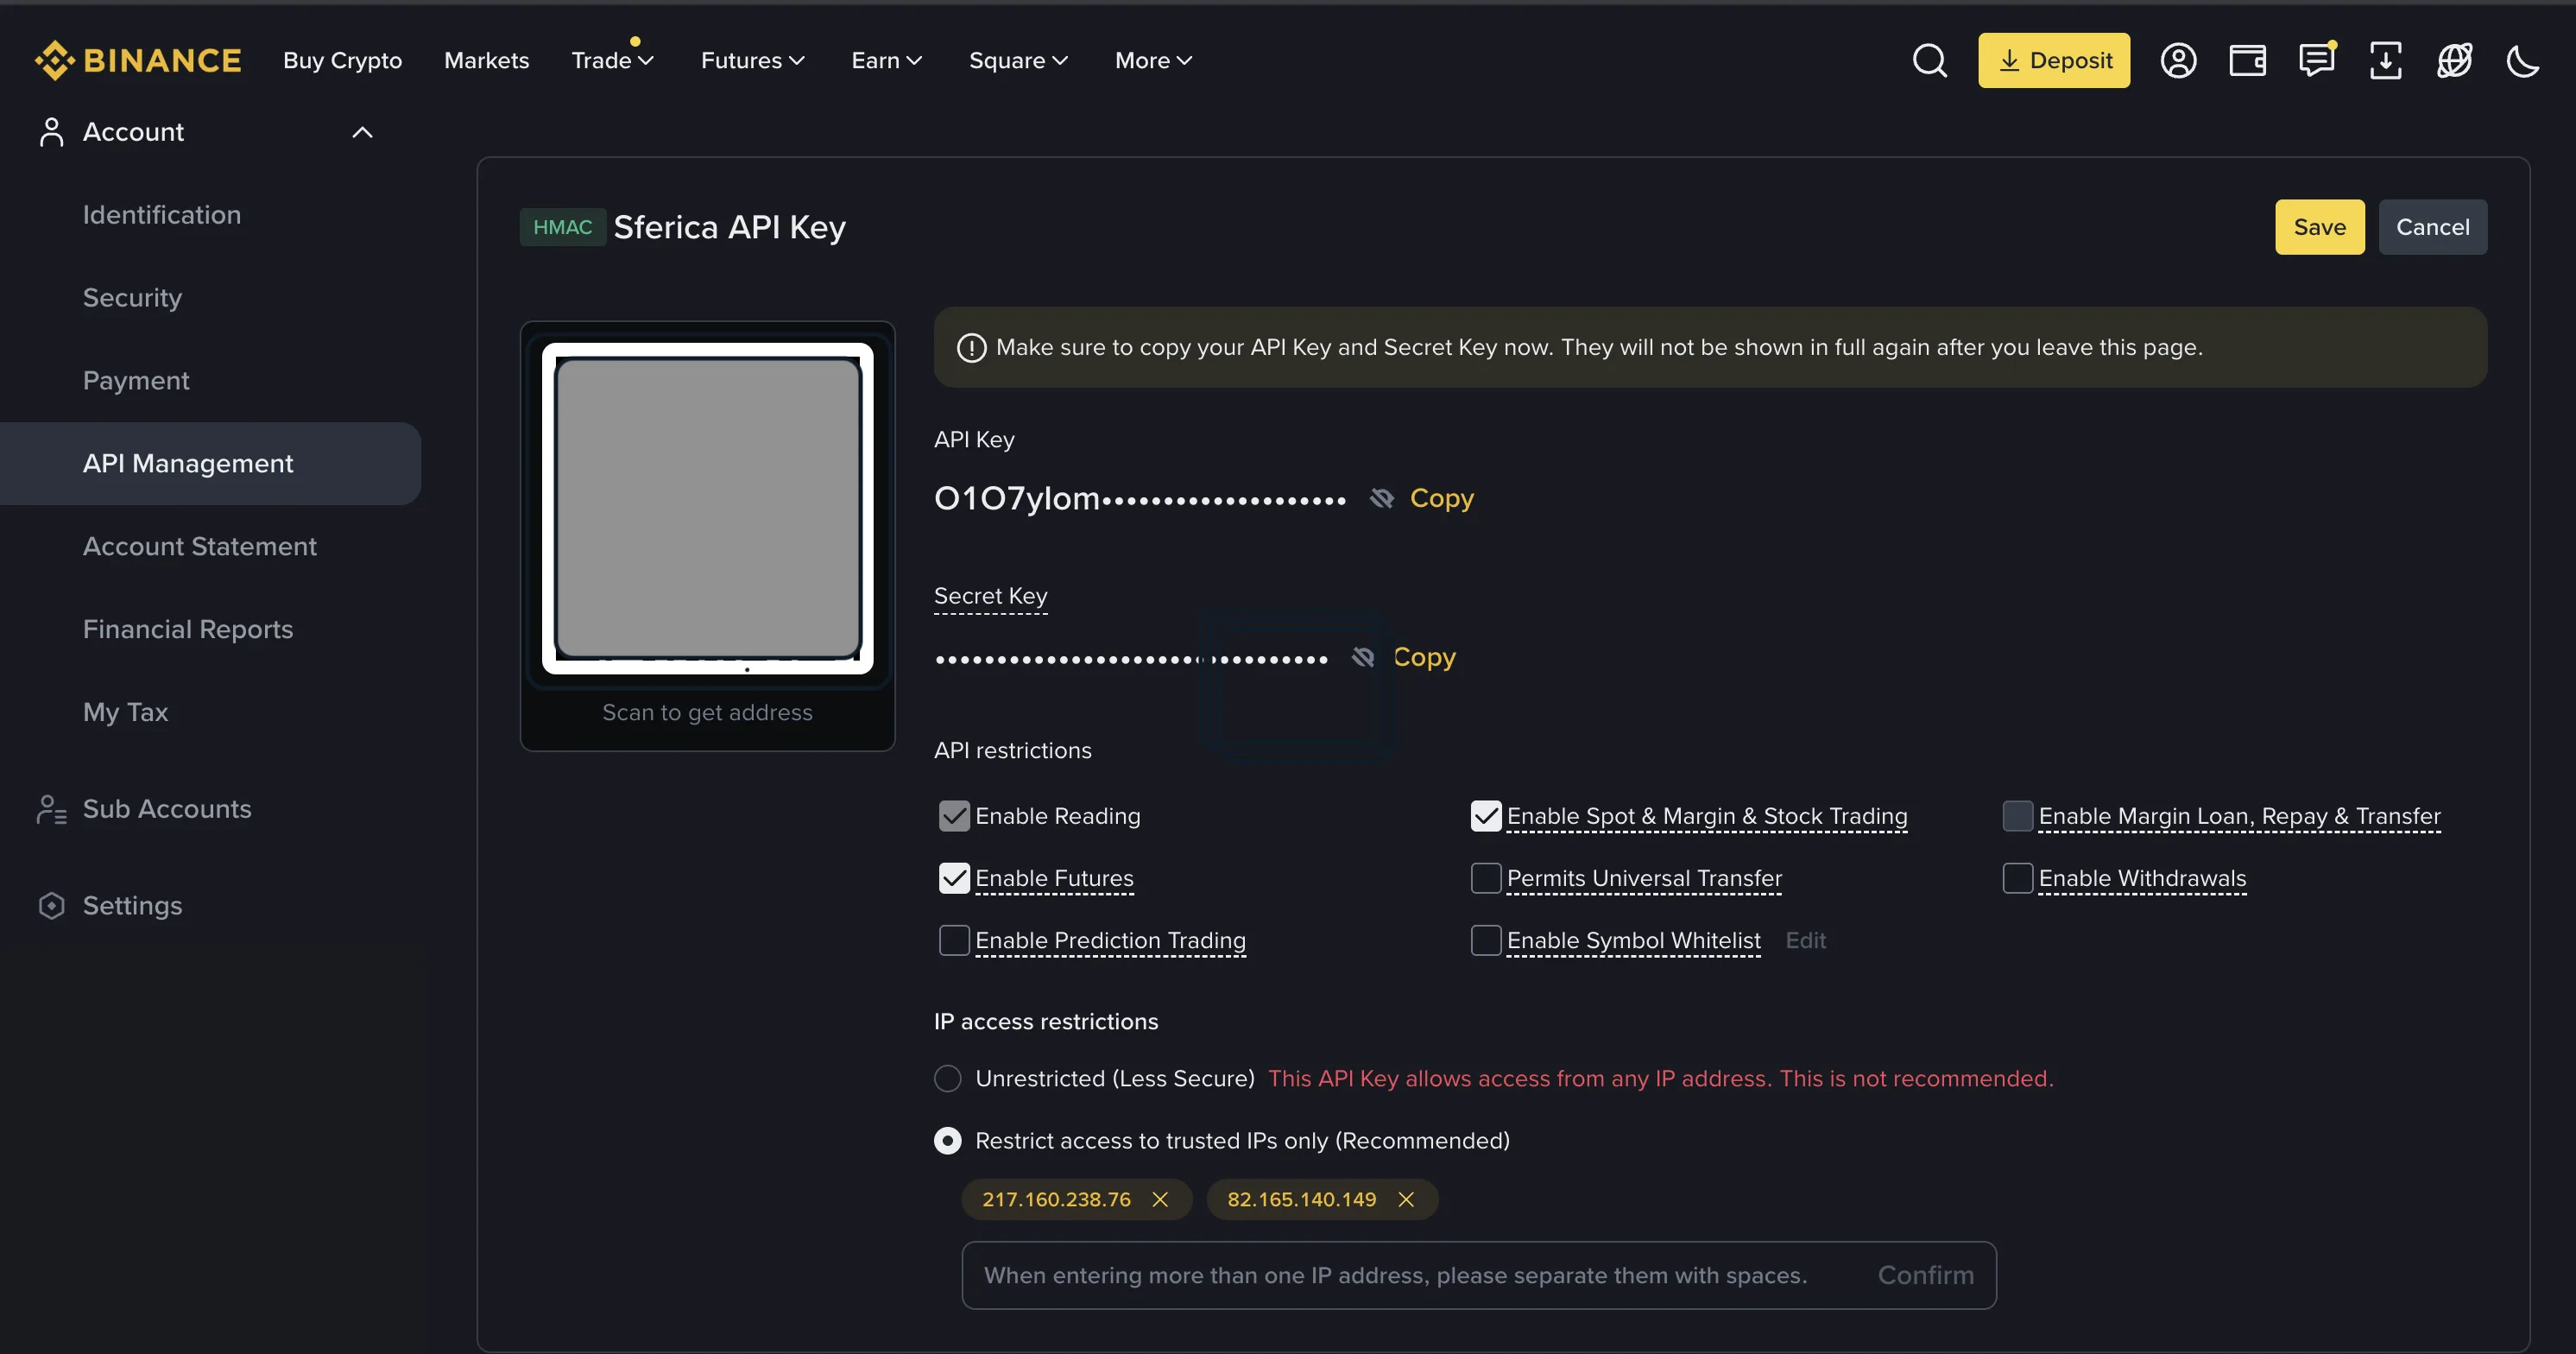Select API Management in the sidebar
Screen dimensions: 2576x1354
[x=210, y=464]
